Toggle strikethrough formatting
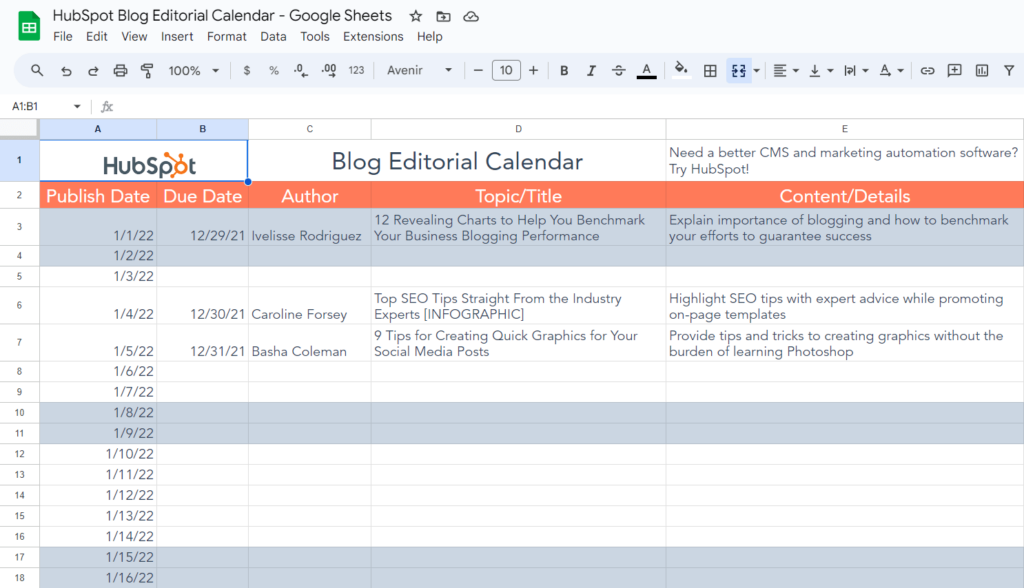 pos(618,71)
